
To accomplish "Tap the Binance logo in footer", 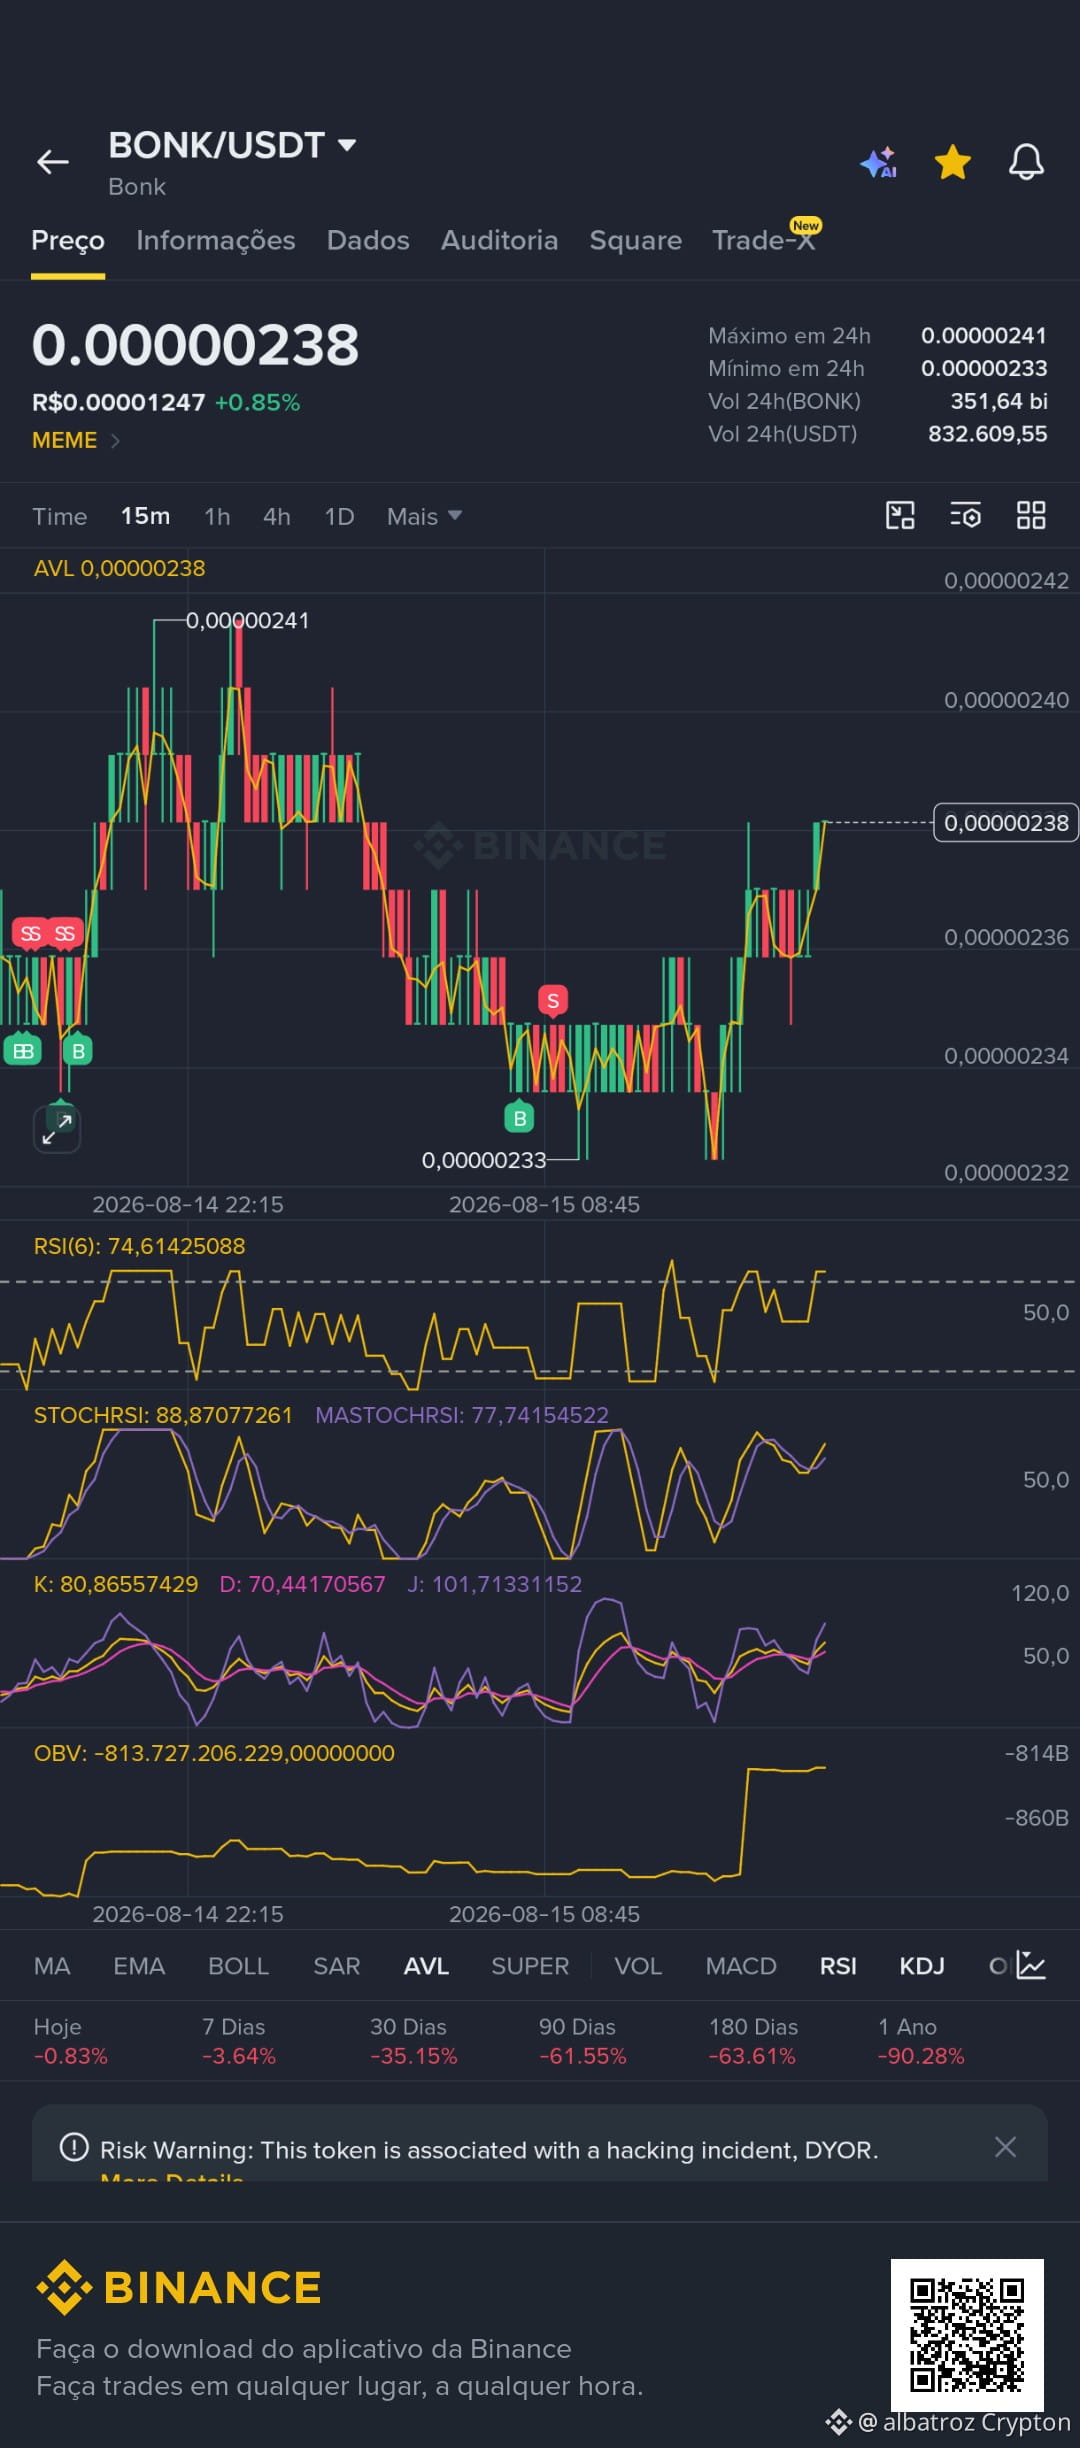I will (x=179, y=2287).
